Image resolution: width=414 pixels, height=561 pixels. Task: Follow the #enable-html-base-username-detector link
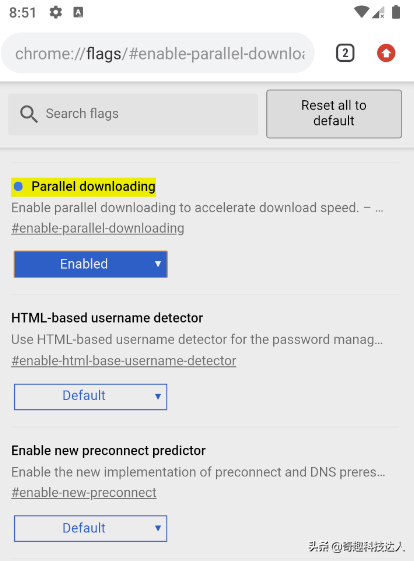[x=123, y=360]
